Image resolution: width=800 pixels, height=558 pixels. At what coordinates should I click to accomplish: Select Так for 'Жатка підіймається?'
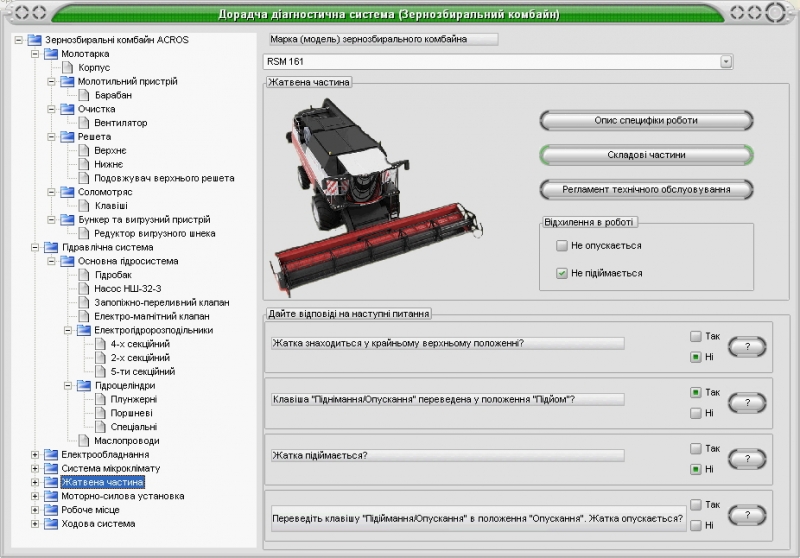click(x=695, y=448)
